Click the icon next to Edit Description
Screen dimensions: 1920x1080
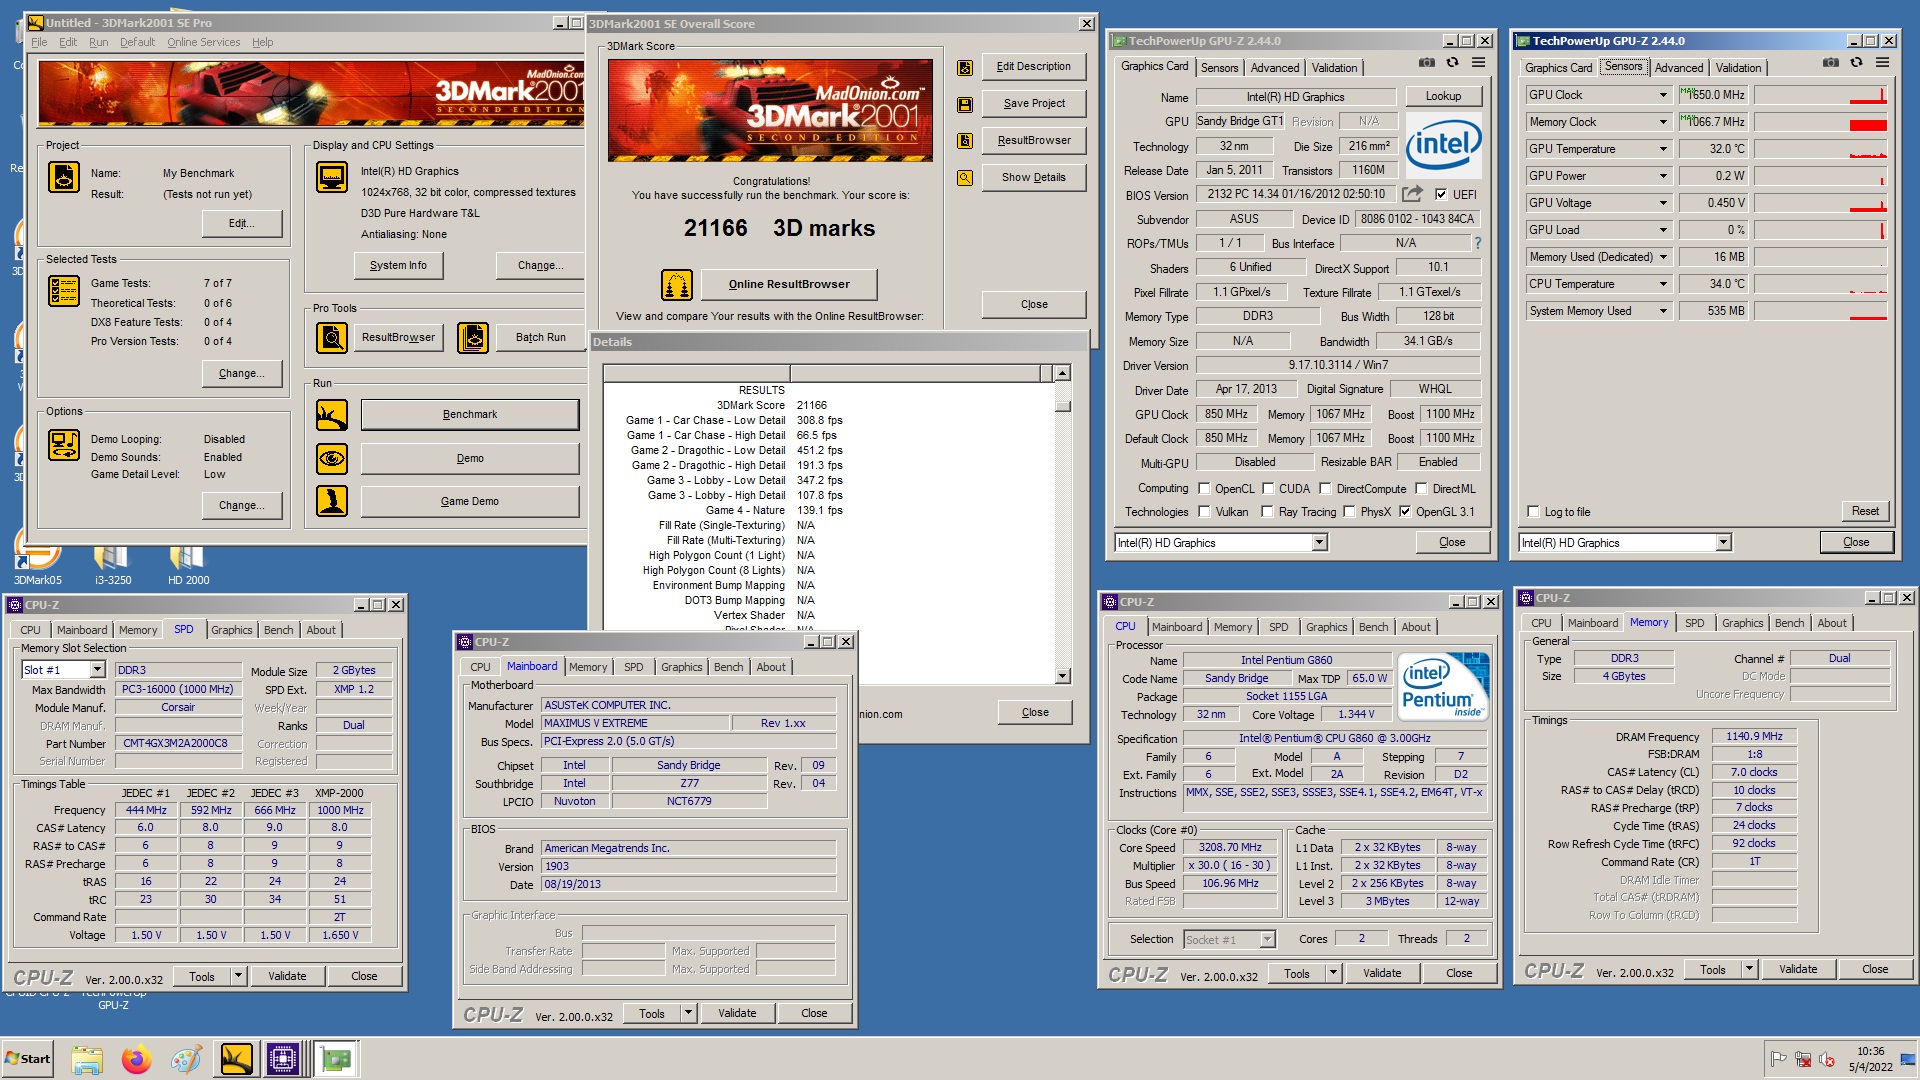coord(965,67)
